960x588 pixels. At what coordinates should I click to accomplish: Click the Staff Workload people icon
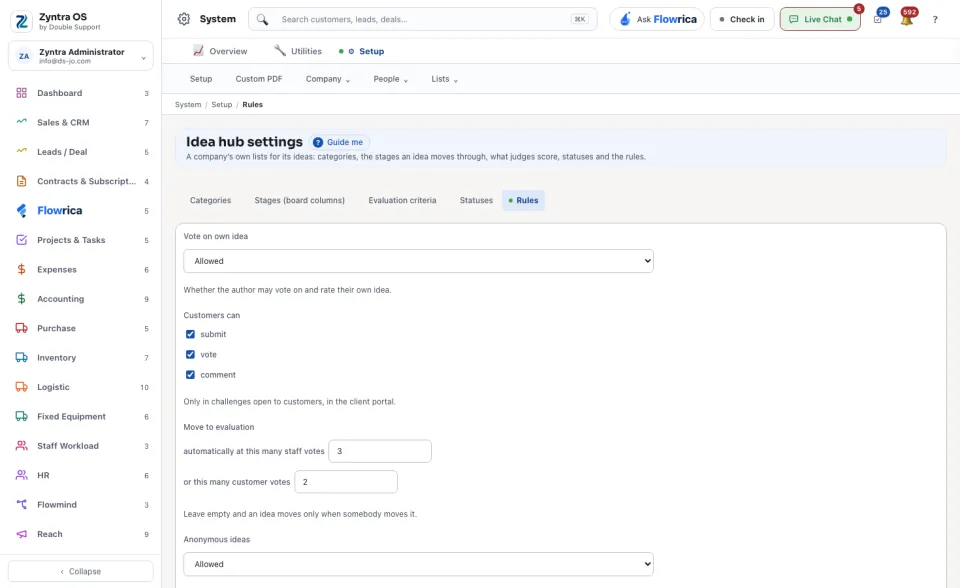(x=21, y=446)
